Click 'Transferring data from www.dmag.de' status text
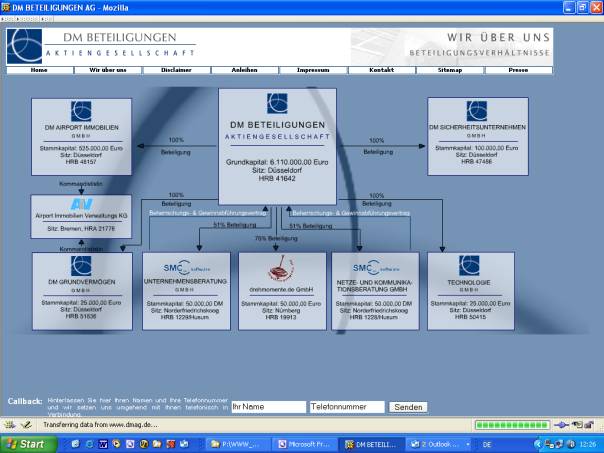 (100, 425)
